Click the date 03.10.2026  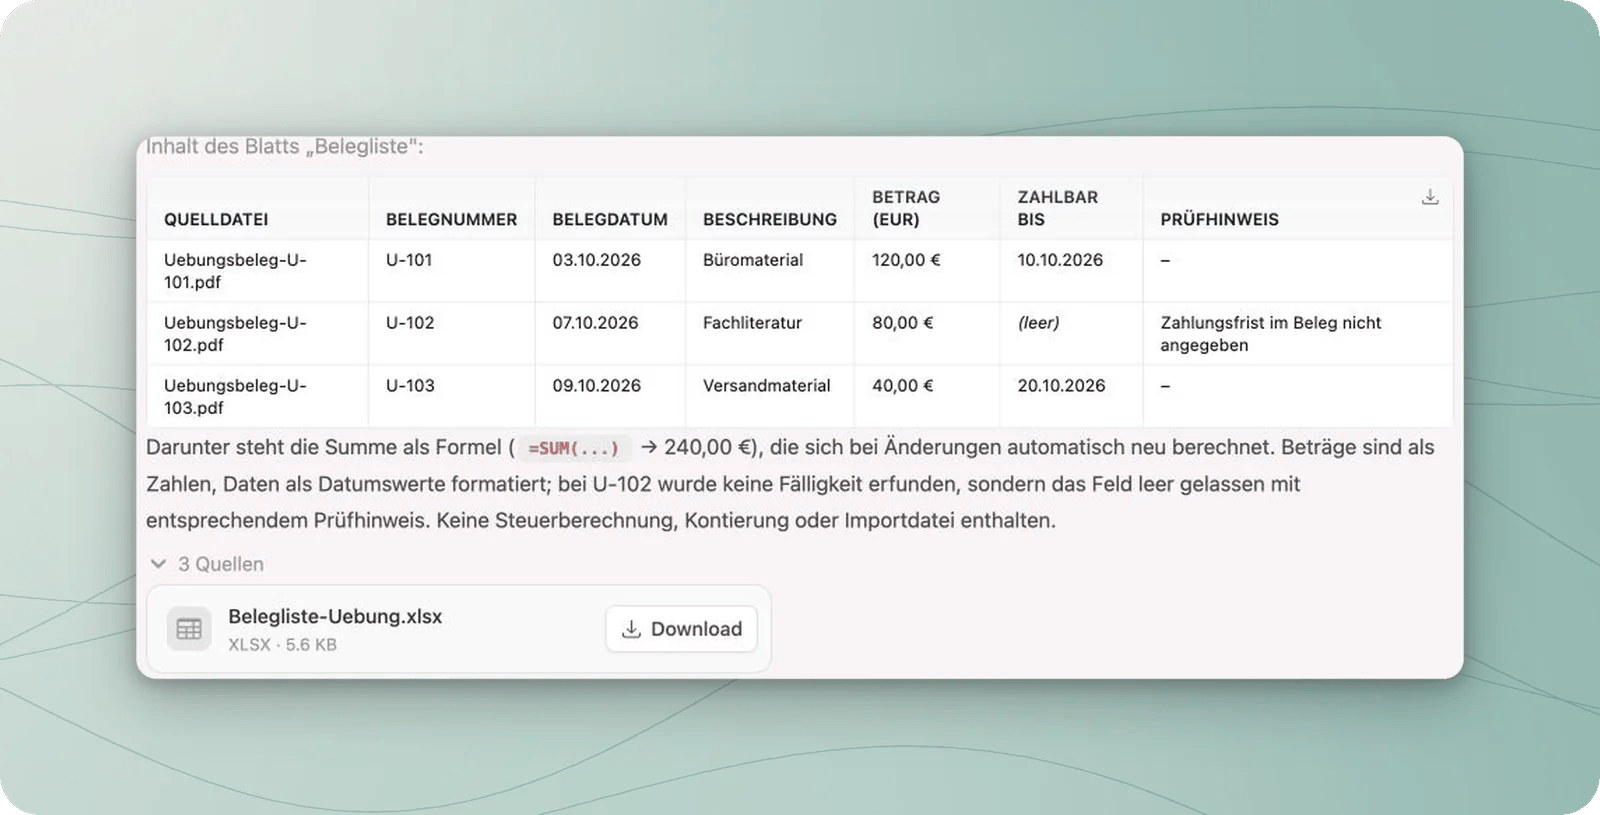pos(597,260)
